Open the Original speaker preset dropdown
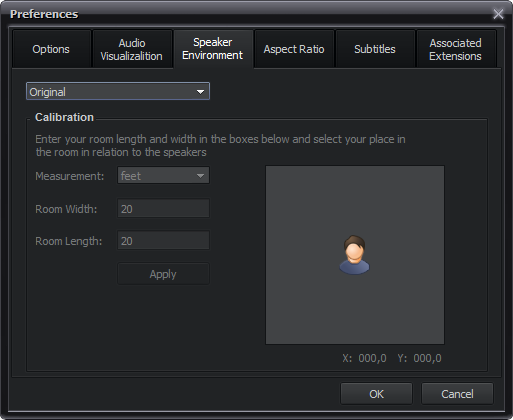Screen dimensions: 513x420 point(118,91)
